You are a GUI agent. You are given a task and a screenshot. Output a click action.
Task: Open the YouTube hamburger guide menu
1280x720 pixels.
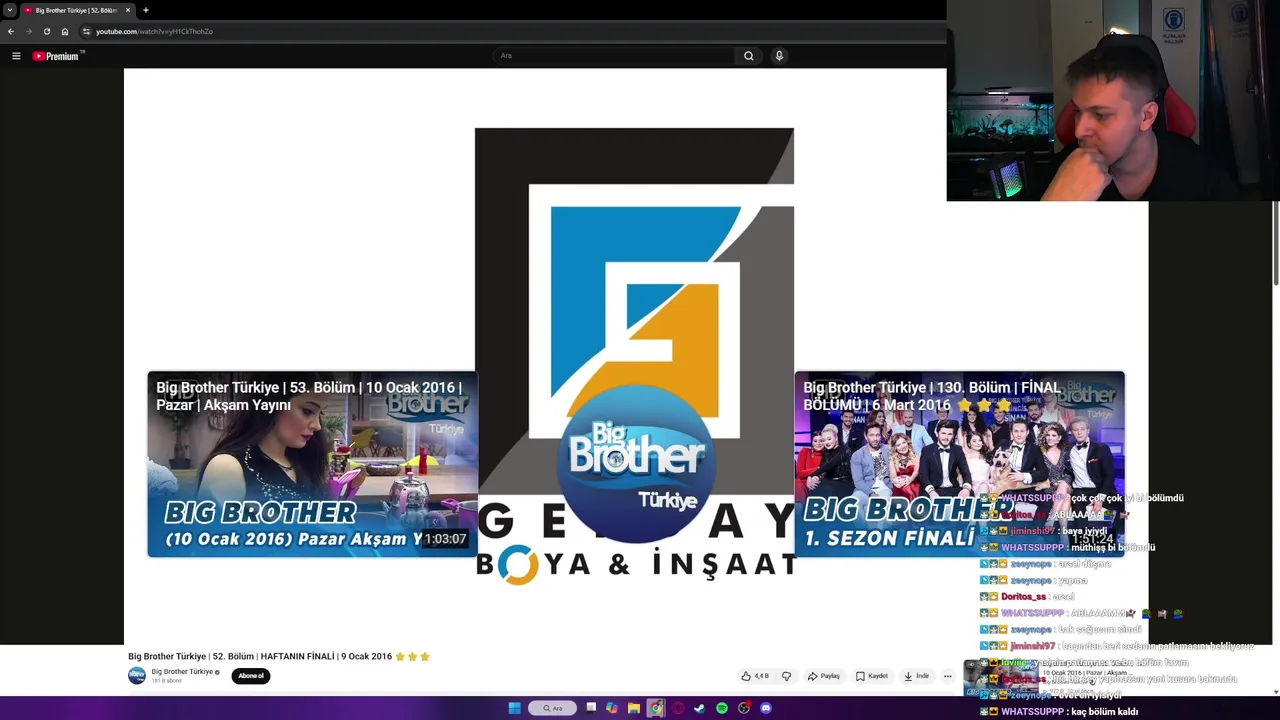[x=16, y=56]
